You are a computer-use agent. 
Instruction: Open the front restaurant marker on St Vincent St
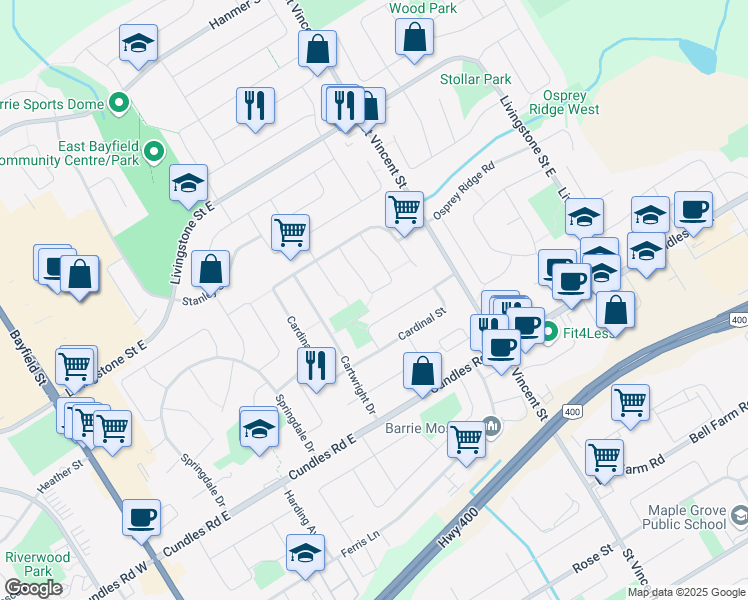pos(345,106)
